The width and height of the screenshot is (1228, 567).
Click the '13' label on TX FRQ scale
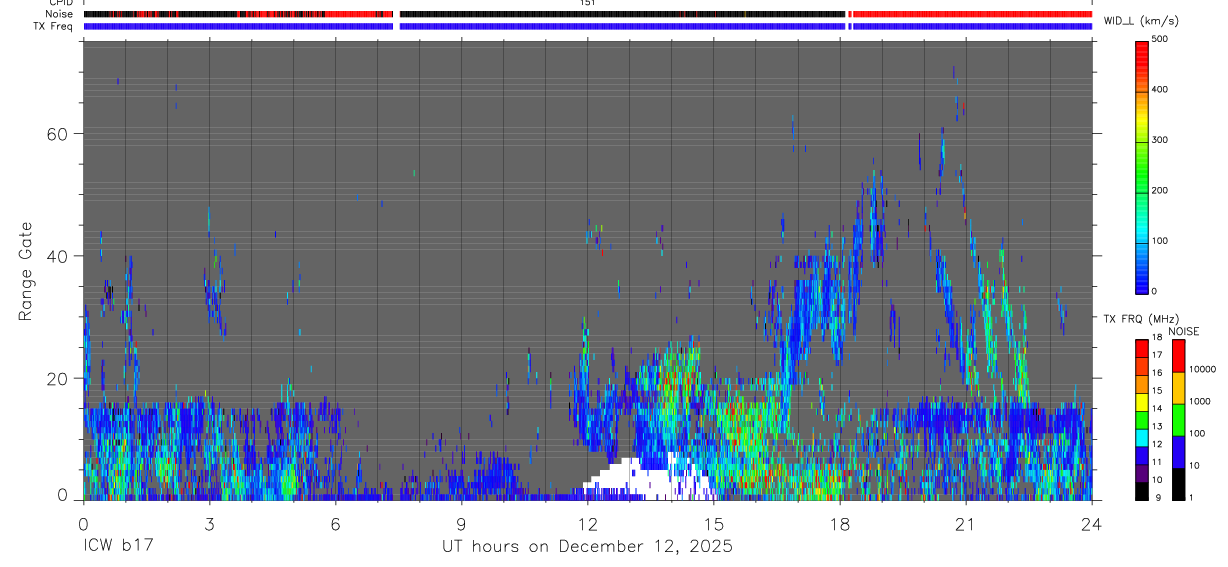pos(1158,426)
